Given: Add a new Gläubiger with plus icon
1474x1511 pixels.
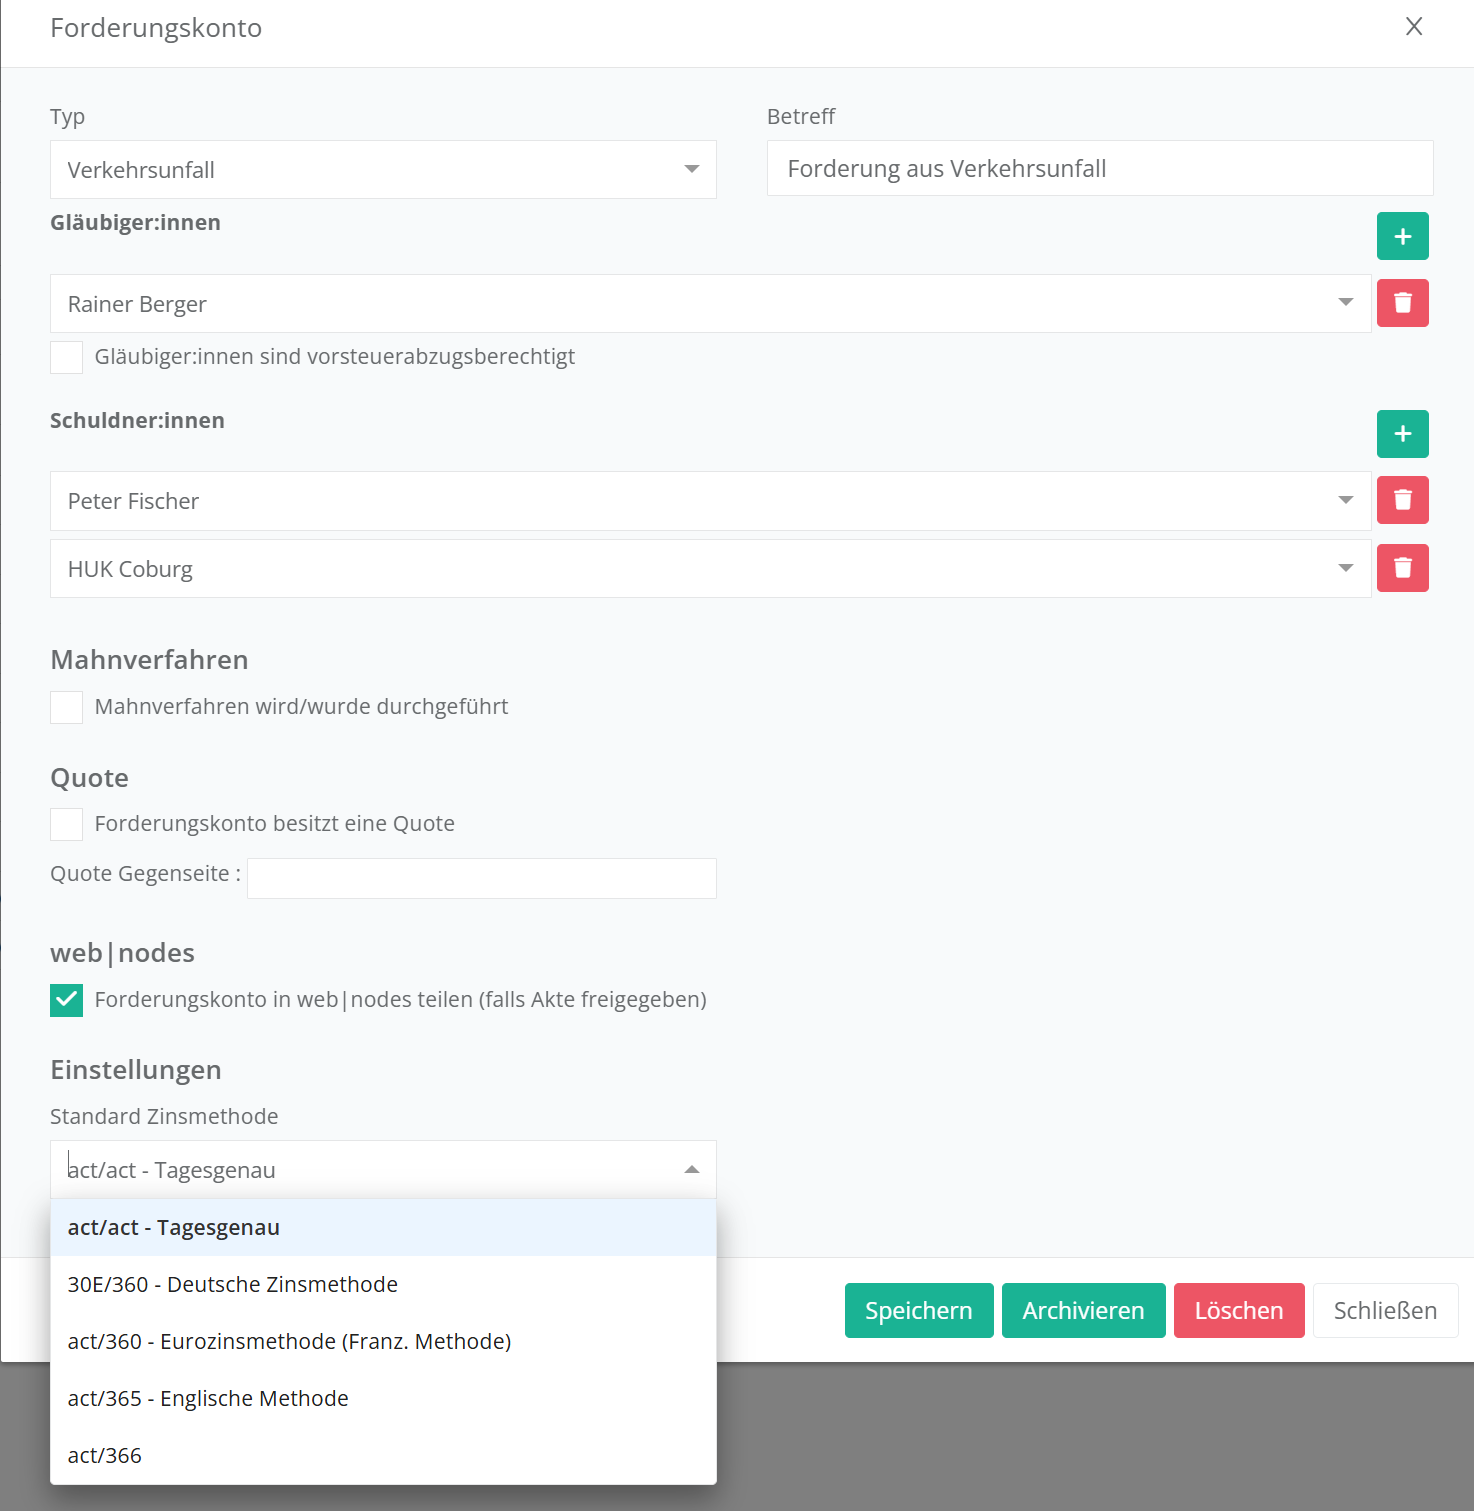Looking at the screenshot, I should coord(1402,236).
